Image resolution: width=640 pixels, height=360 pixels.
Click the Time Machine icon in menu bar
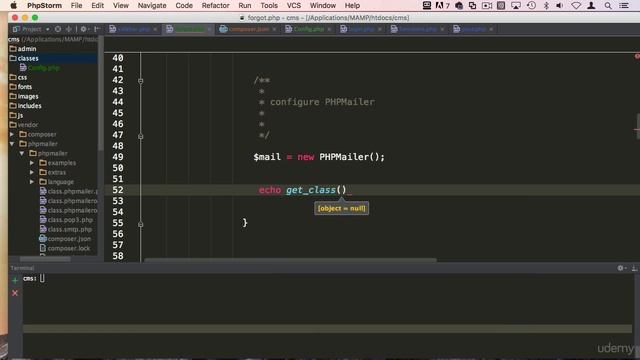(531, 6)
